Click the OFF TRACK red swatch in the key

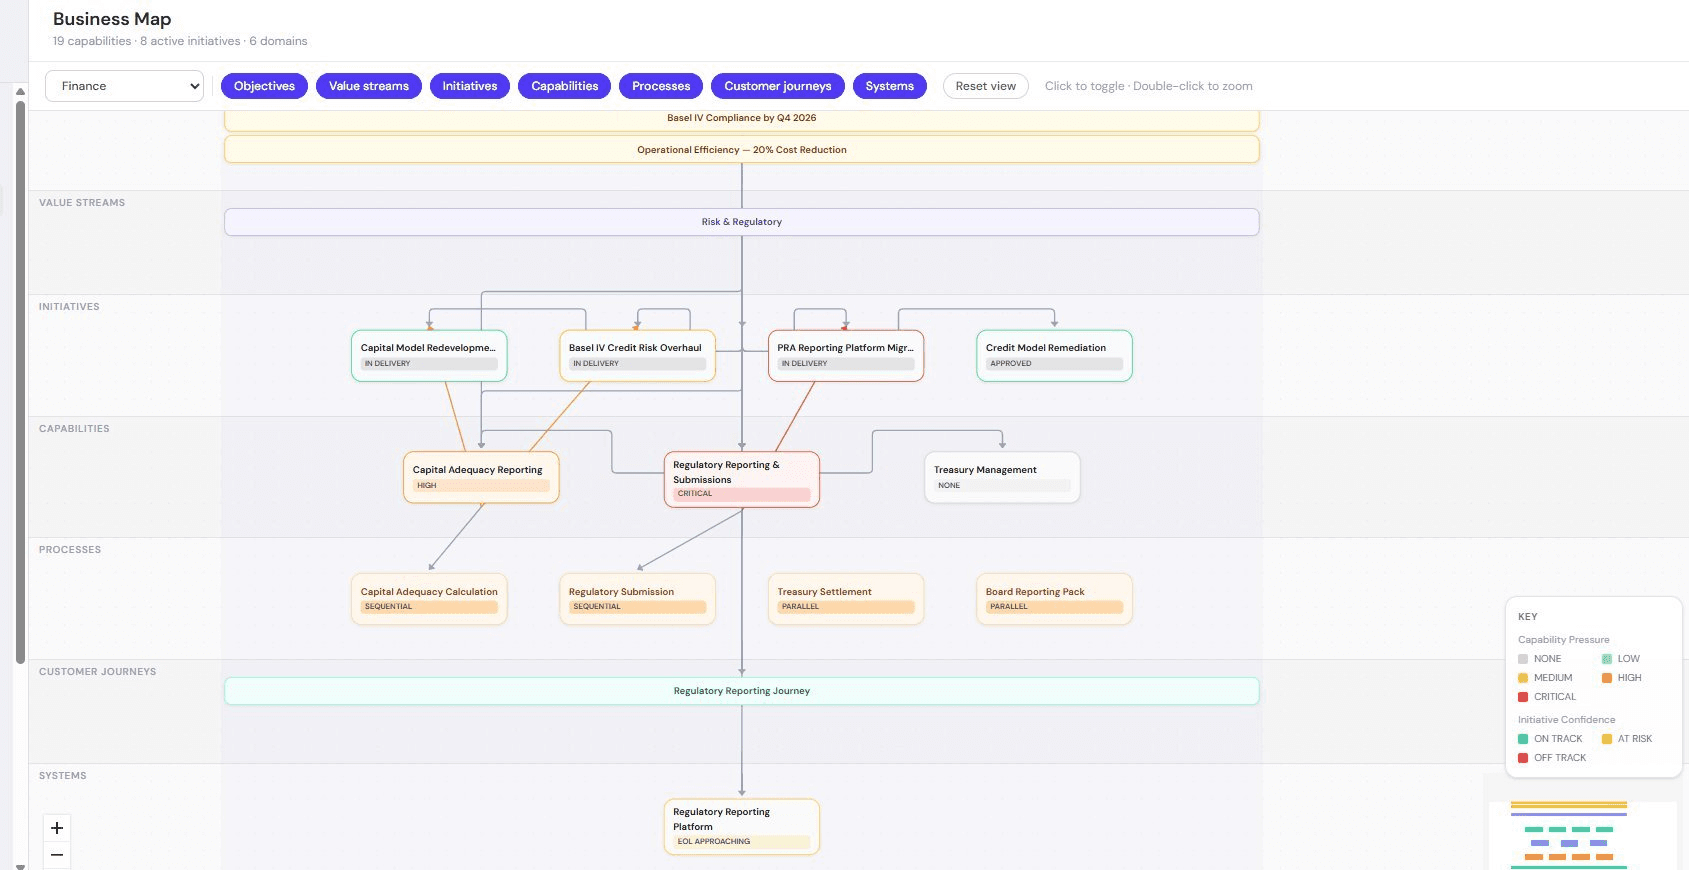[x=1523, y=758]
